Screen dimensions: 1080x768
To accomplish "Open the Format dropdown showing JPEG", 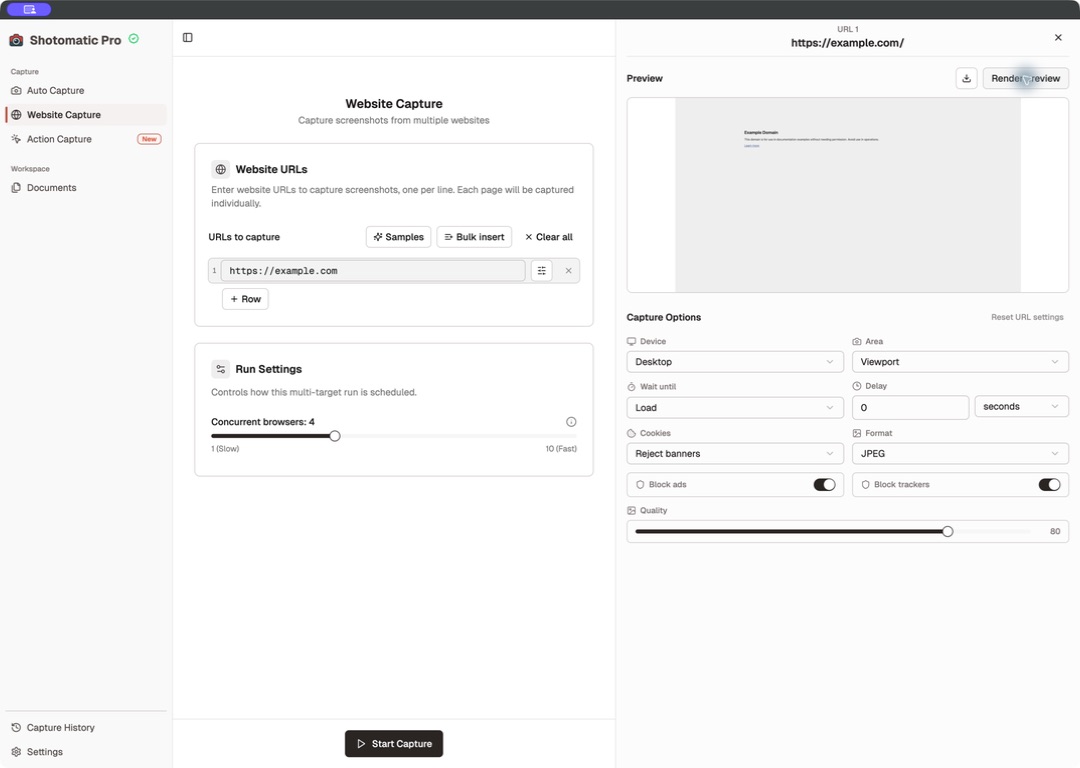I will coord(960,453).
